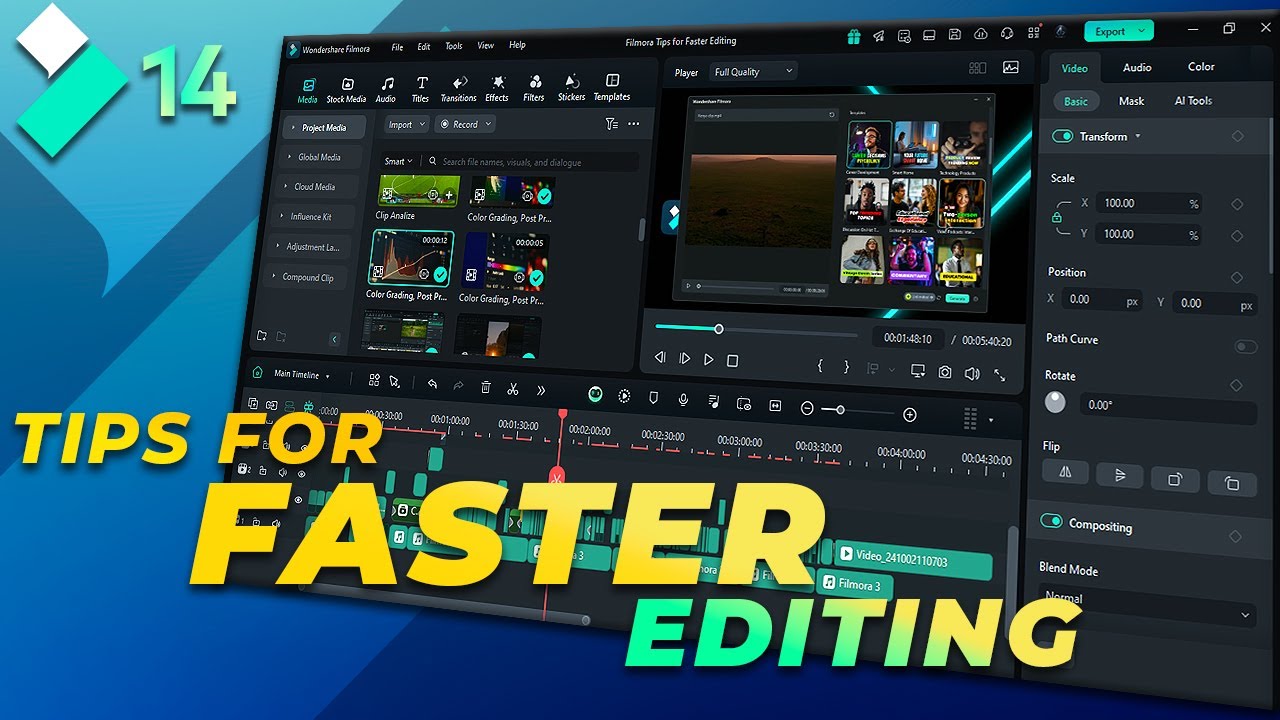Screen dimensions: 1280x720
Task: Open the View menu
Action: point(485,45)
